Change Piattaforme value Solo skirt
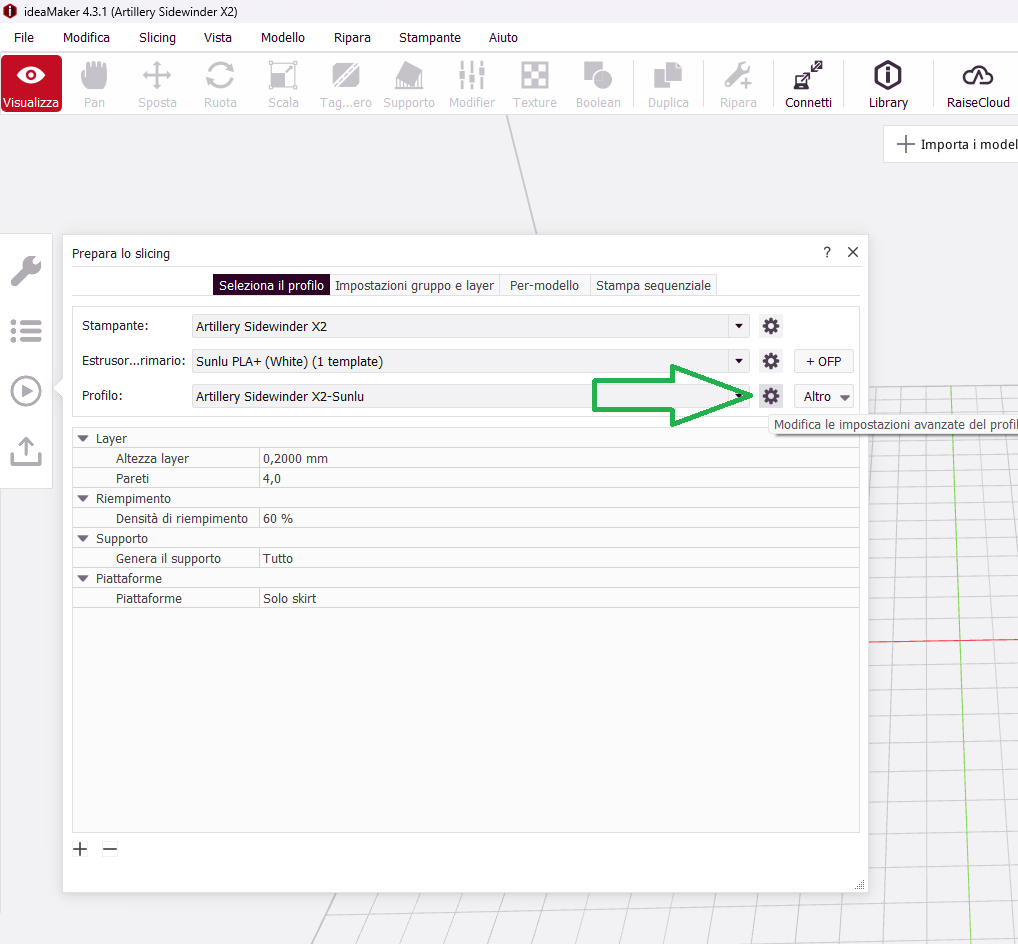Viewport: 1018px width, 944px height. [x=559, y=599]
